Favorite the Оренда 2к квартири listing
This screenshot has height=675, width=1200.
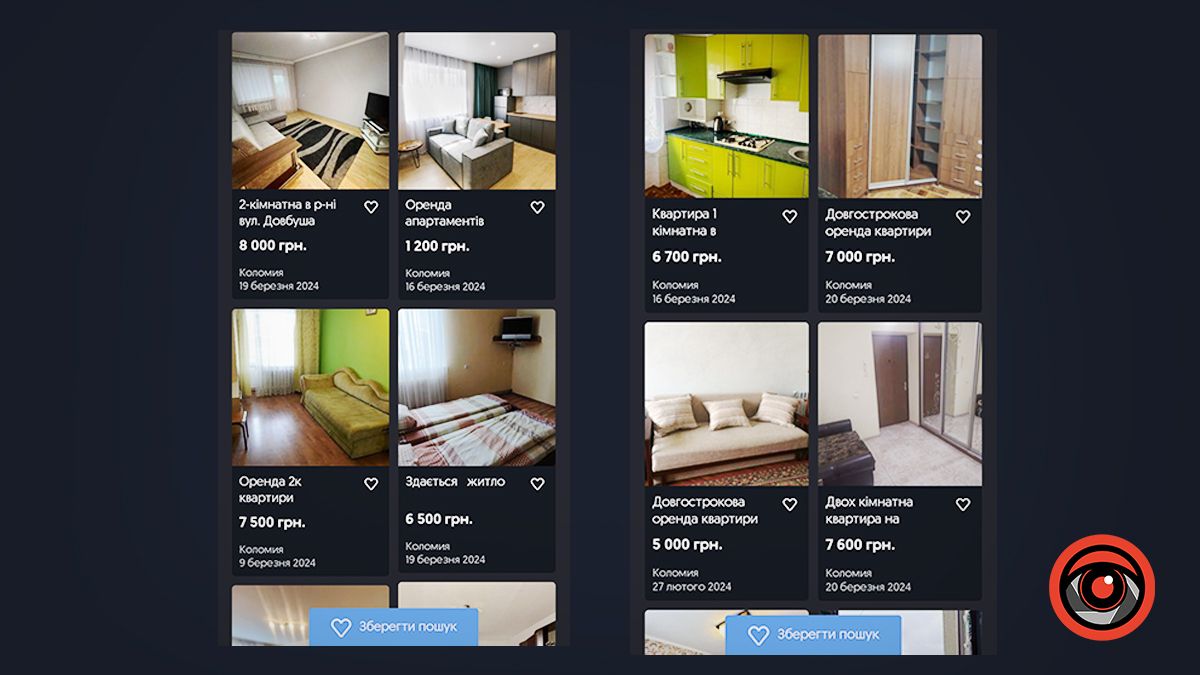(371, 483)
